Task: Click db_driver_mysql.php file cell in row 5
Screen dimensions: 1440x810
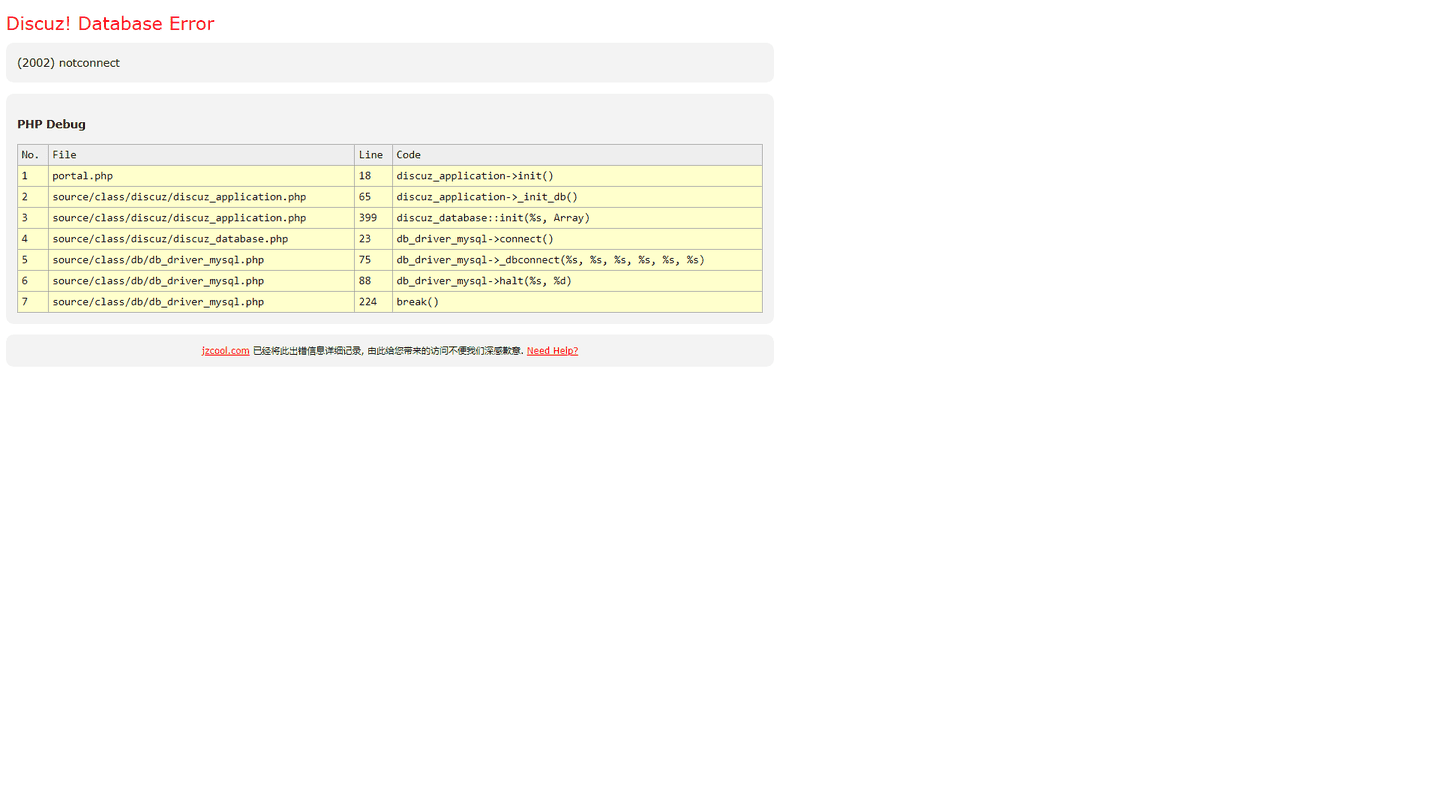Action: point(201,260)
